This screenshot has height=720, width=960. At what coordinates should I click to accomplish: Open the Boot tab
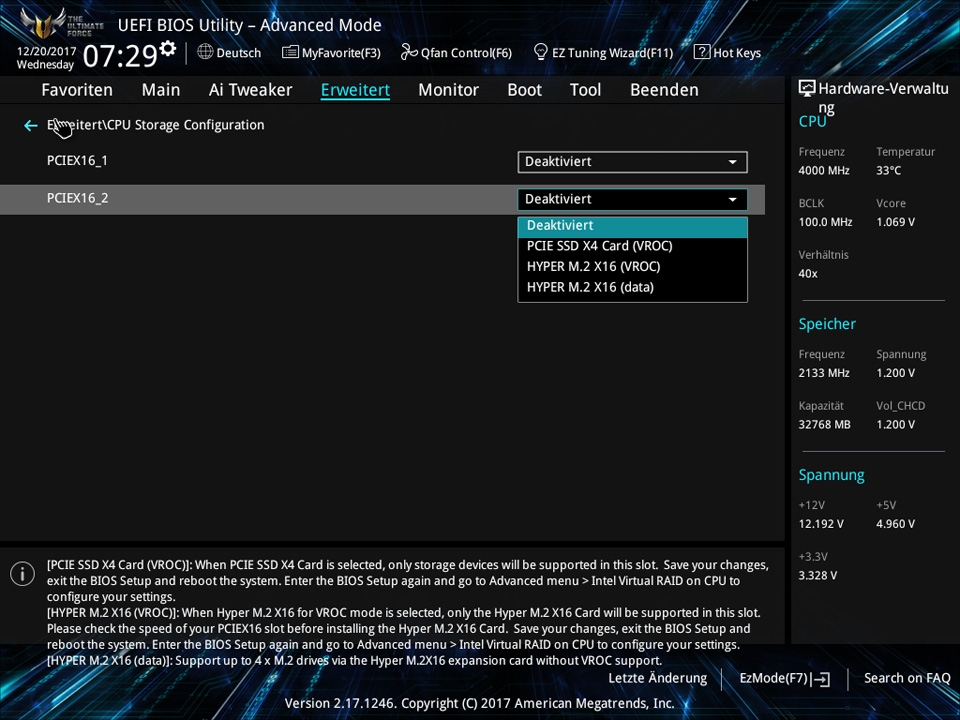coord(525,90)
